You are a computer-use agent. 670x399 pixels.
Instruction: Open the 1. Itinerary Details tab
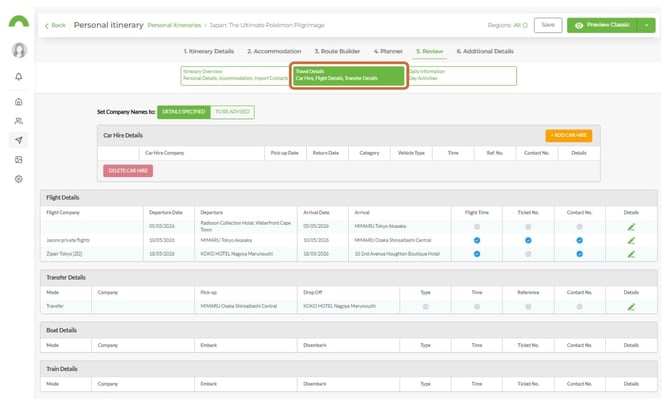209,51
